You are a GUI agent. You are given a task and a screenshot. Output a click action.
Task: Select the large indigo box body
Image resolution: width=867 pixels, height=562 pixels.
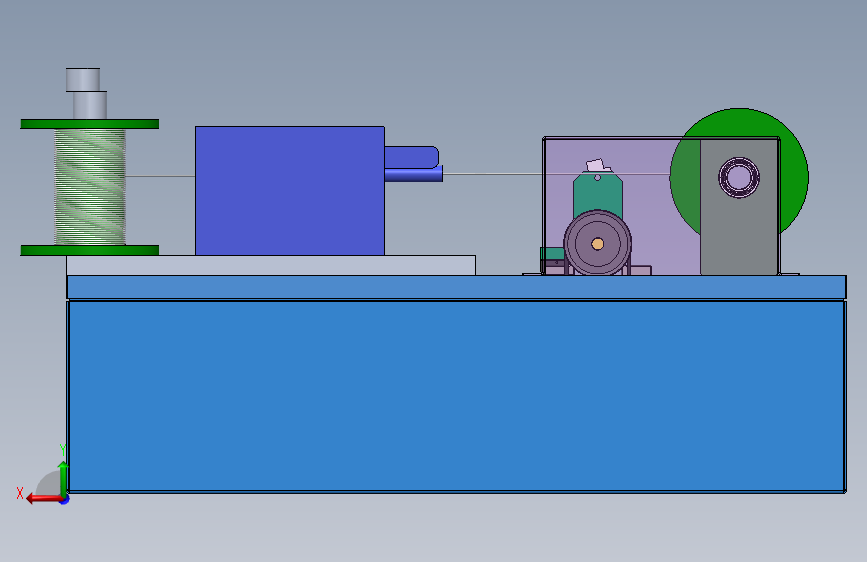pos(290,191)
